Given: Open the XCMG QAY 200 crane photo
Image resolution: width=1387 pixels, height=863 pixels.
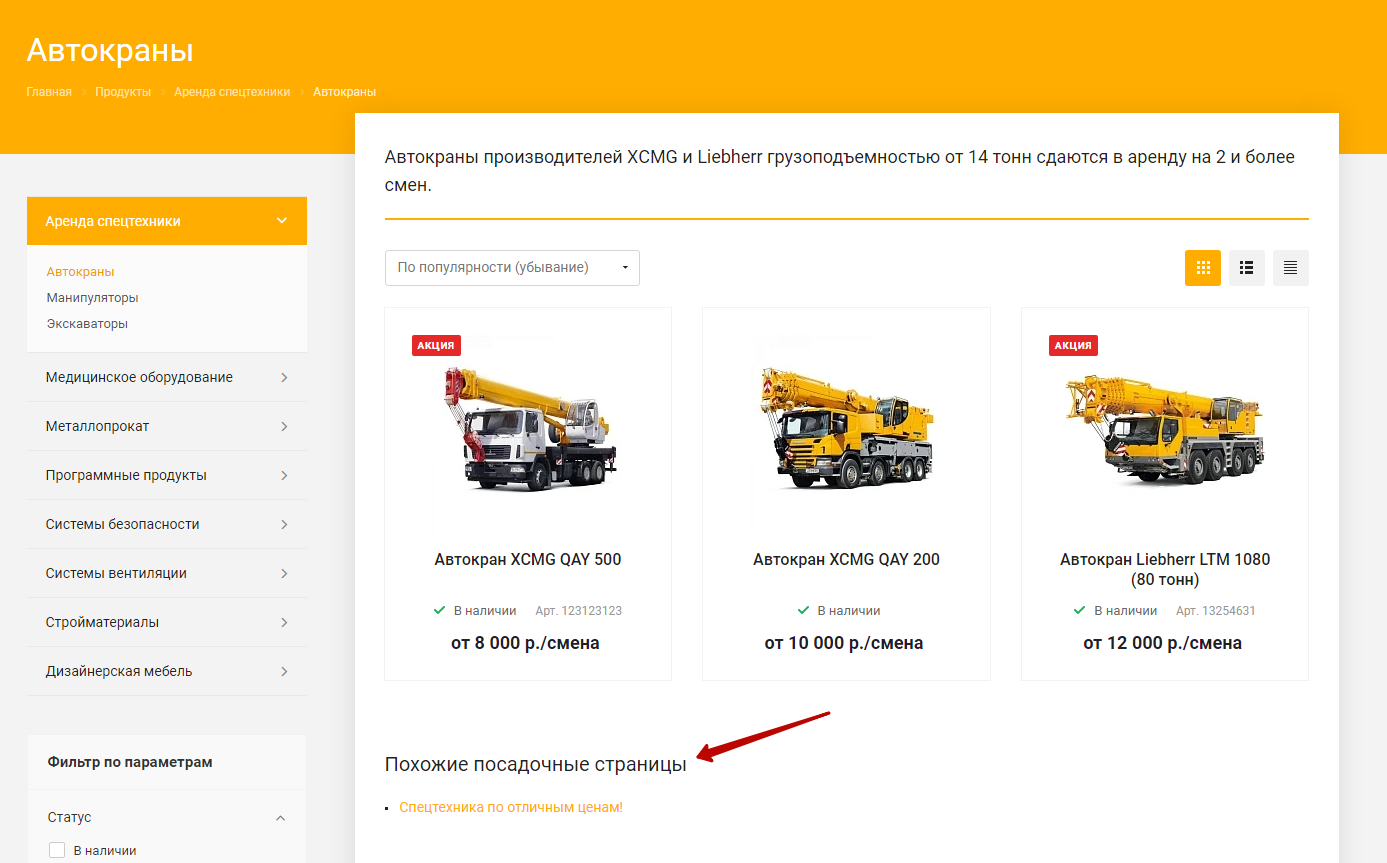Looking at the screenshot, I should click(x=846, y=426).
